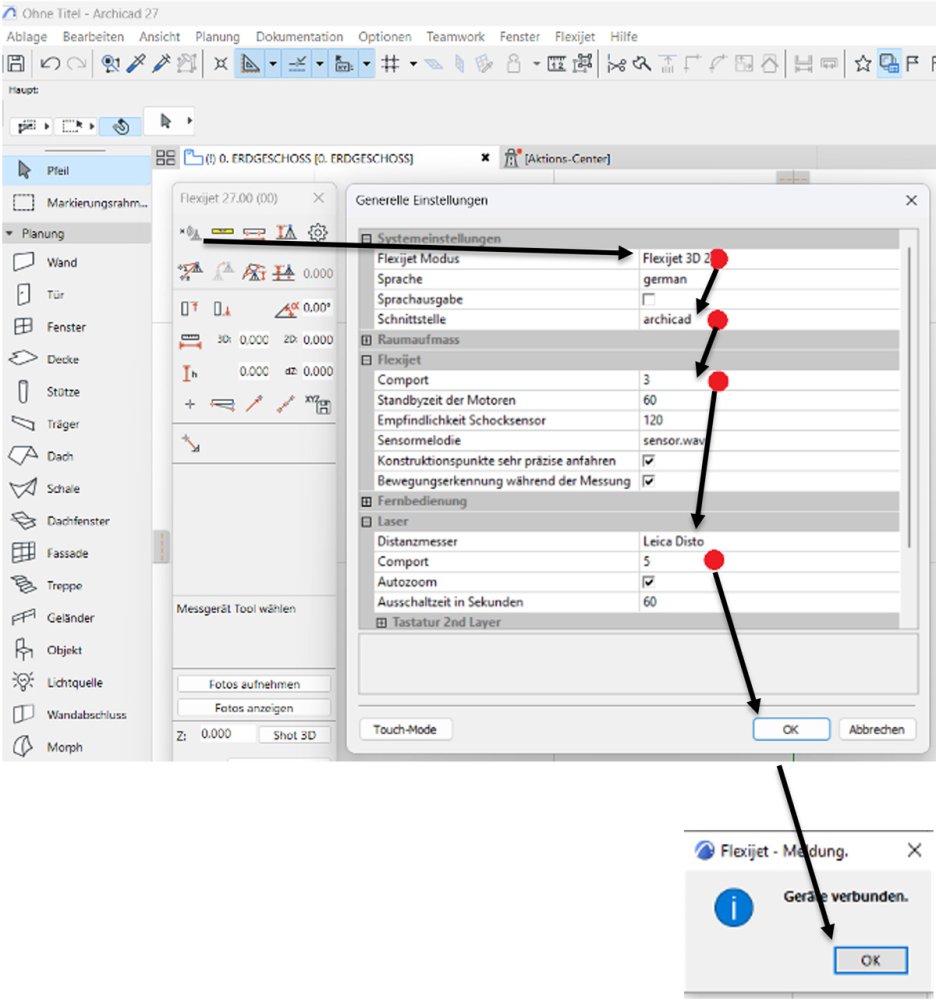Viewport: 936px width, 1000px height.
Task: Expand the Fernbedienung section
Action: click(x=366, y=501)
